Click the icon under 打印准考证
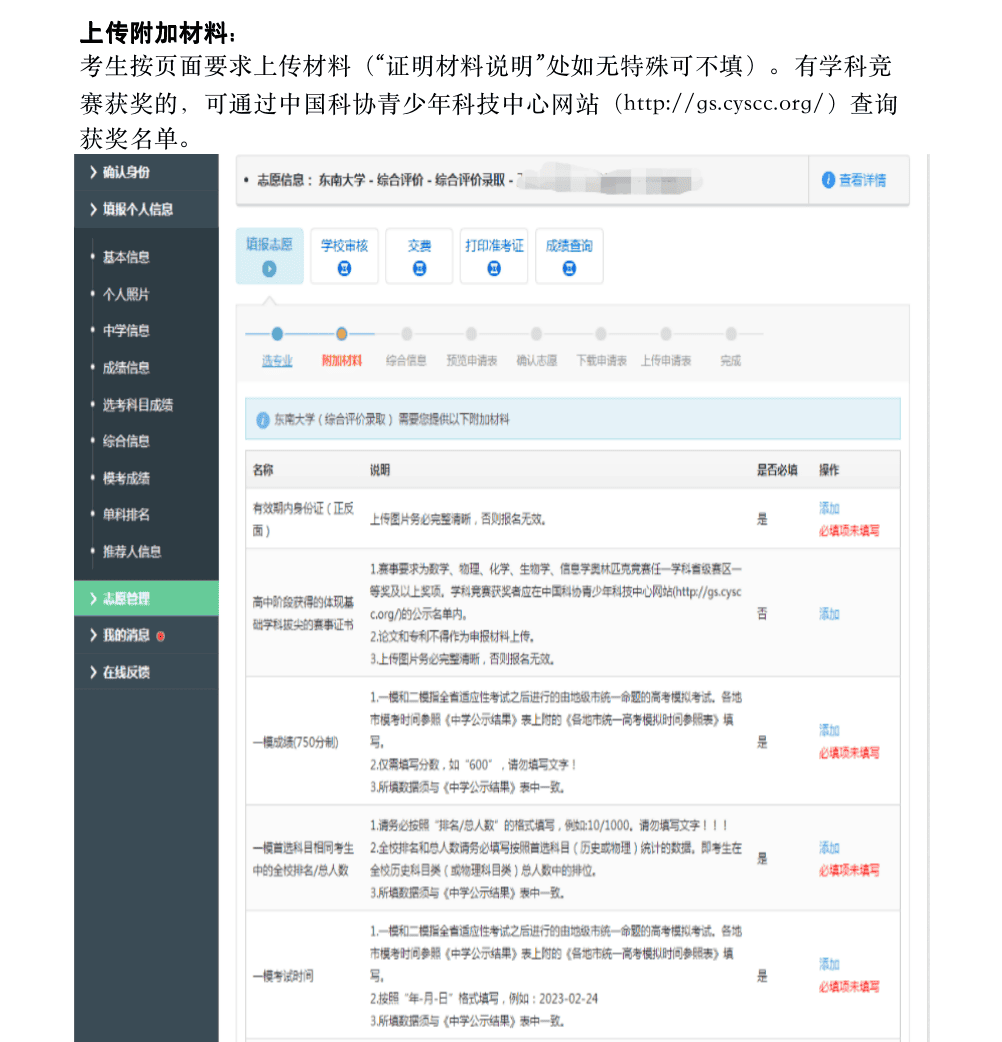1002x1042 pixels. point(494,268)
